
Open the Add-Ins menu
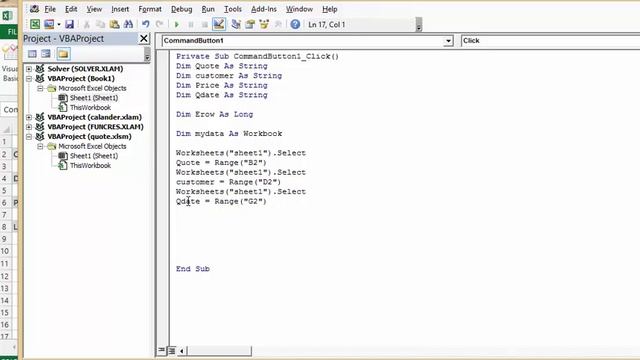pos(264,9)
